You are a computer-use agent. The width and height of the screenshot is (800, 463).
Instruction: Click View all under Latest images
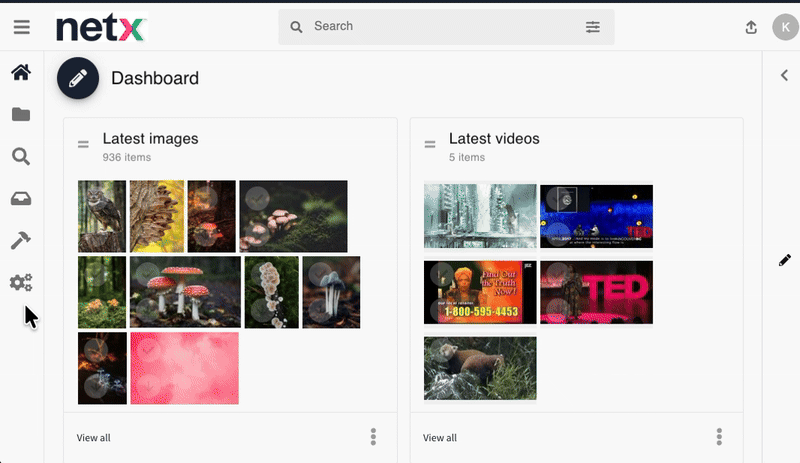(x=94, y=438)
